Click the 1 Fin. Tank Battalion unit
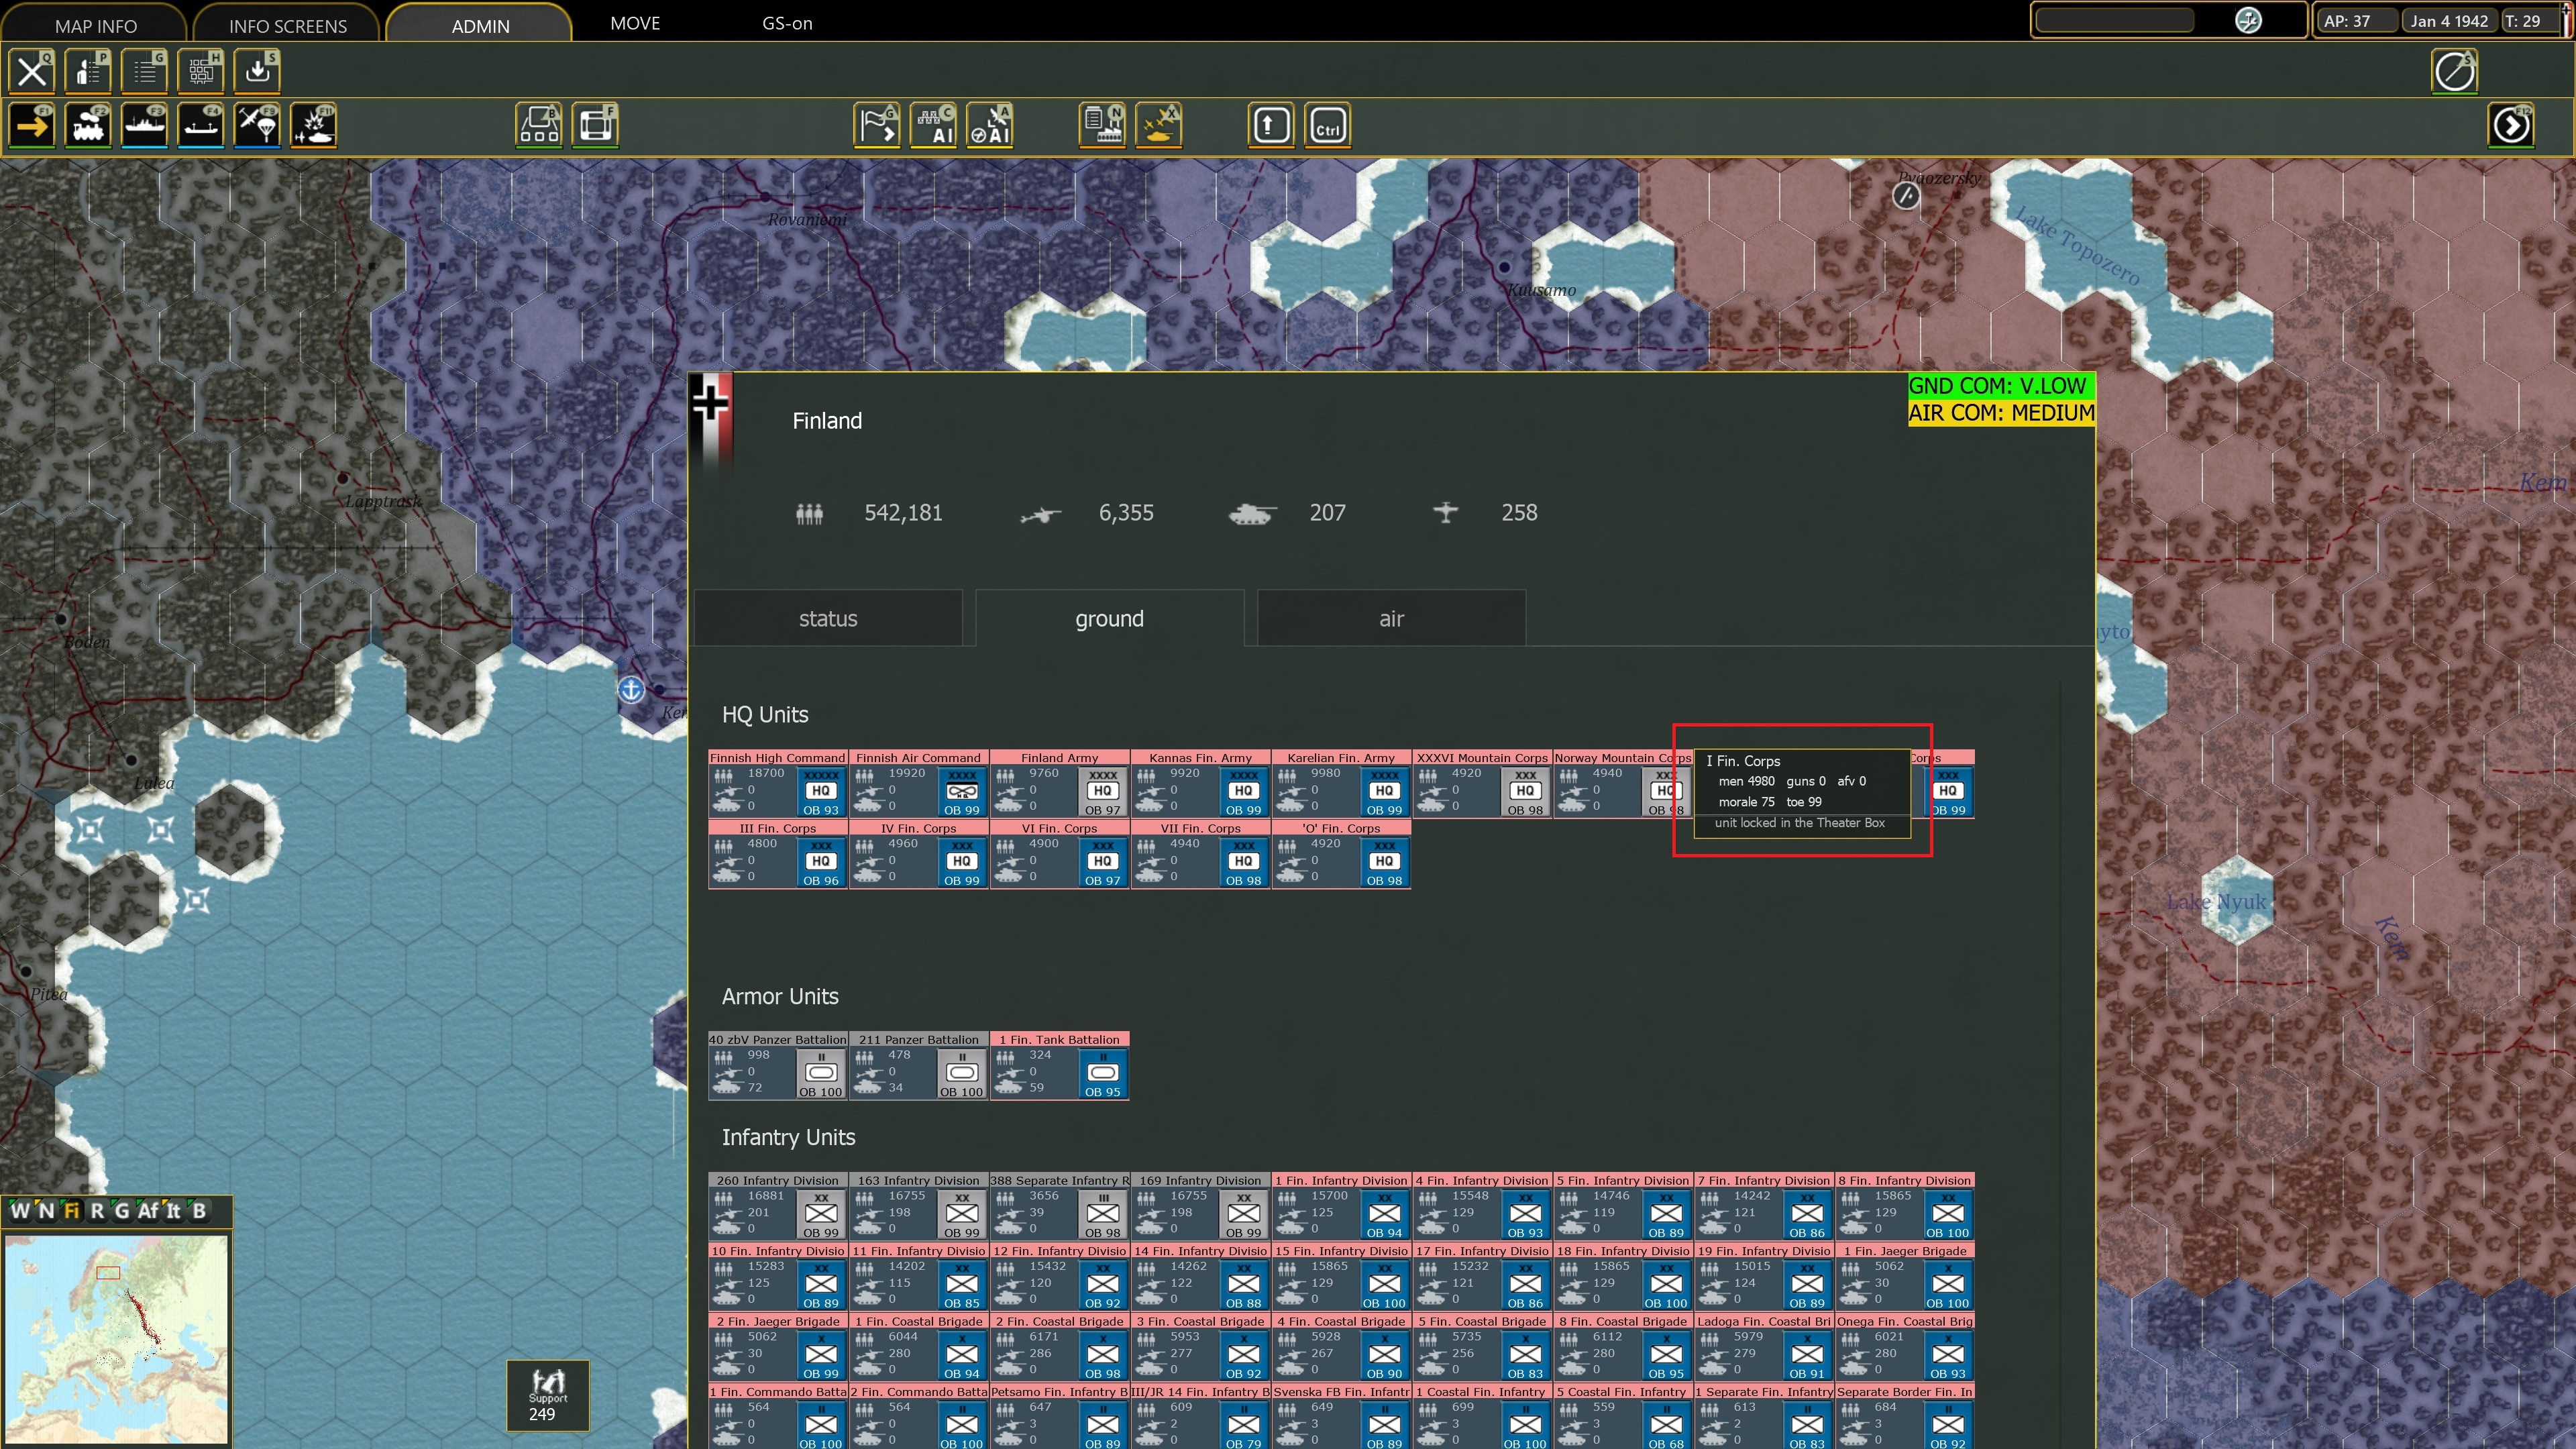 click(1059, 1067)
